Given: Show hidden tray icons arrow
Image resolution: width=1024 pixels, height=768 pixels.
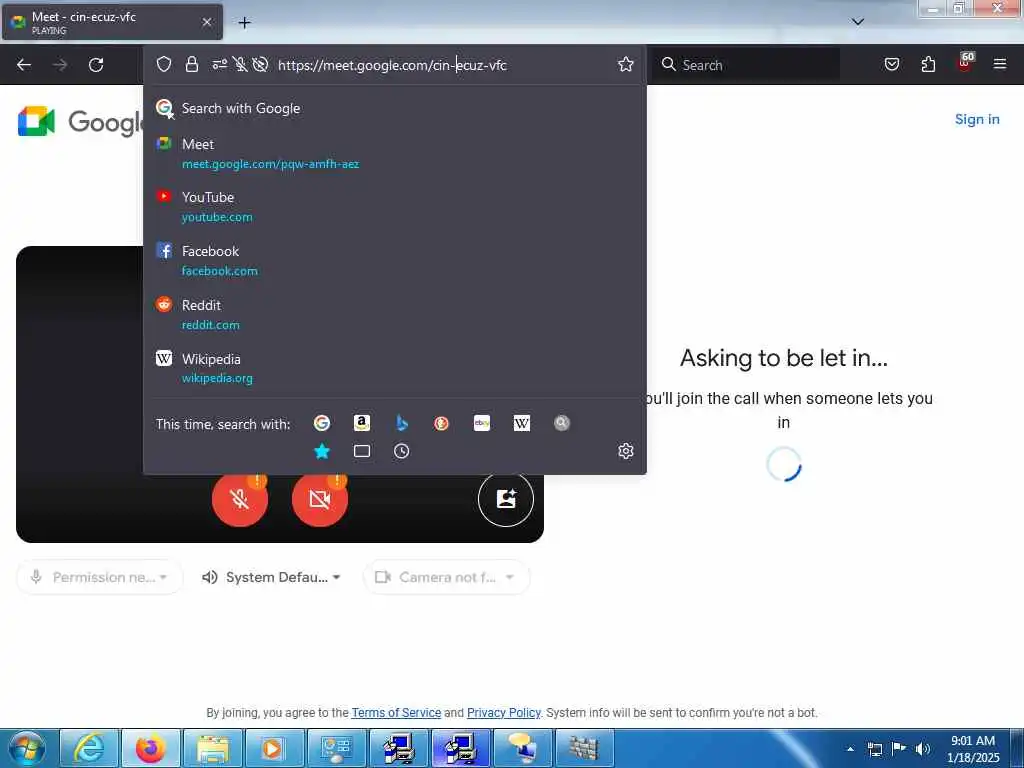Looking at the screenshot, I should (x=850, y=749).
